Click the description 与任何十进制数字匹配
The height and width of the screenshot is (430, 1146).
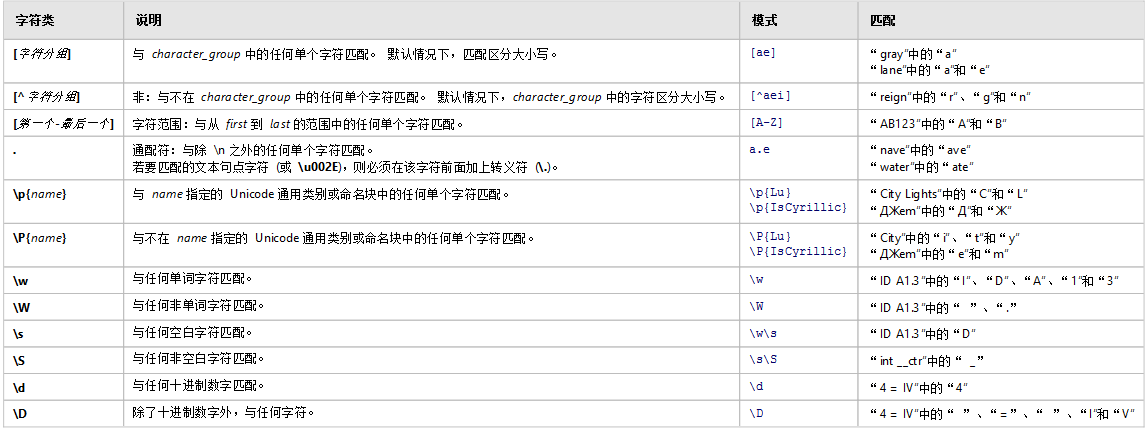(199, 385)
